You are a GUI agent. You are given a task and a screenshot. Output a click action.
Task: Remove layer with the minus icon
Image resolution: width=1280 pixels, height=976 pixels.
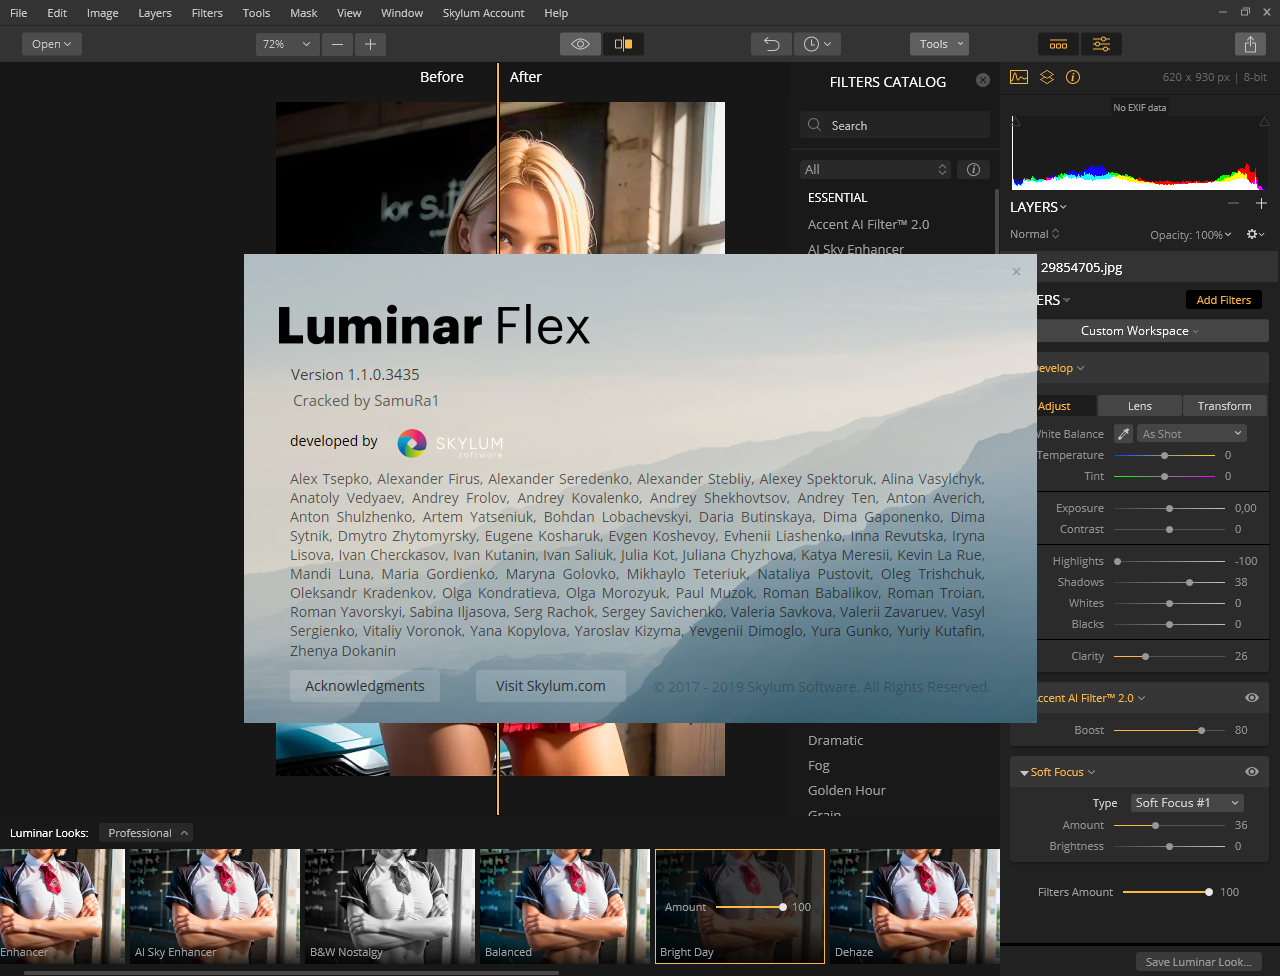[x=1233, y=204]
